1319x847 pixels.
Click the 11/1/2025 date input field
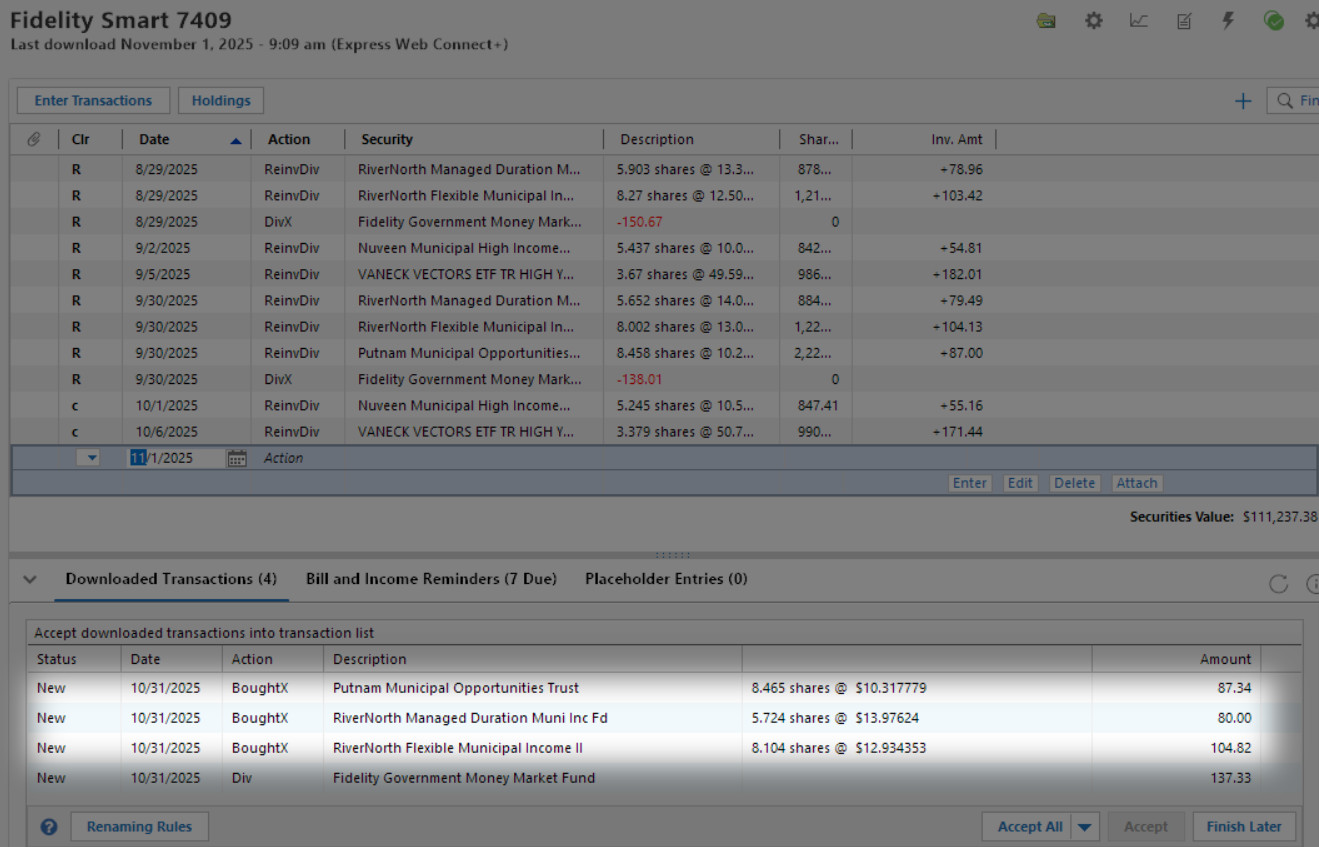(175, 458)
